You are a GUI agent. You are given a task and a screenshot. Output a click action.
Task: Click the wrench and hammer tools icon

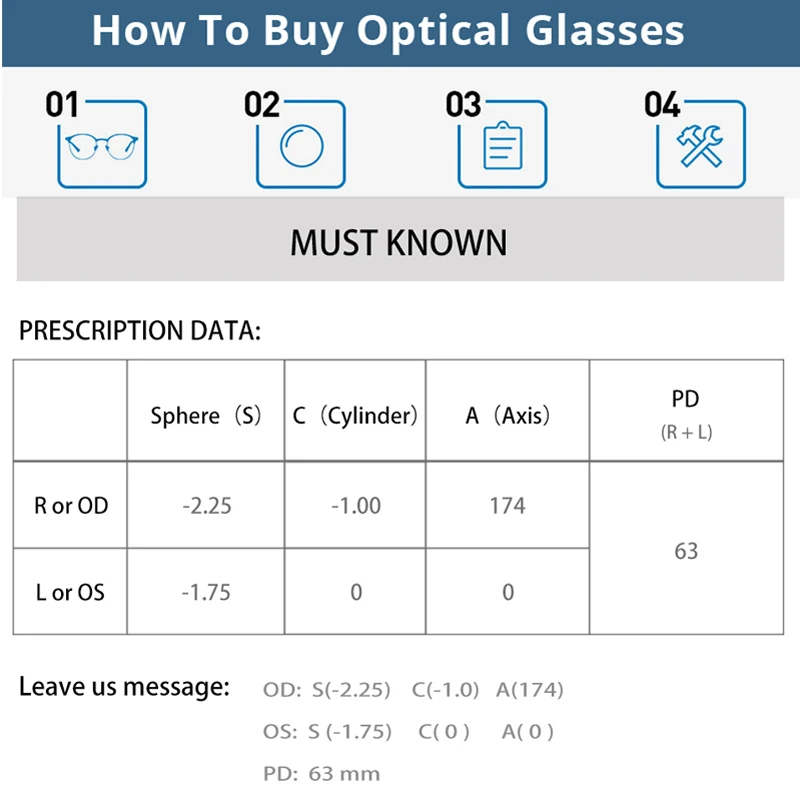pyautogui.click(x=700, y=148)
